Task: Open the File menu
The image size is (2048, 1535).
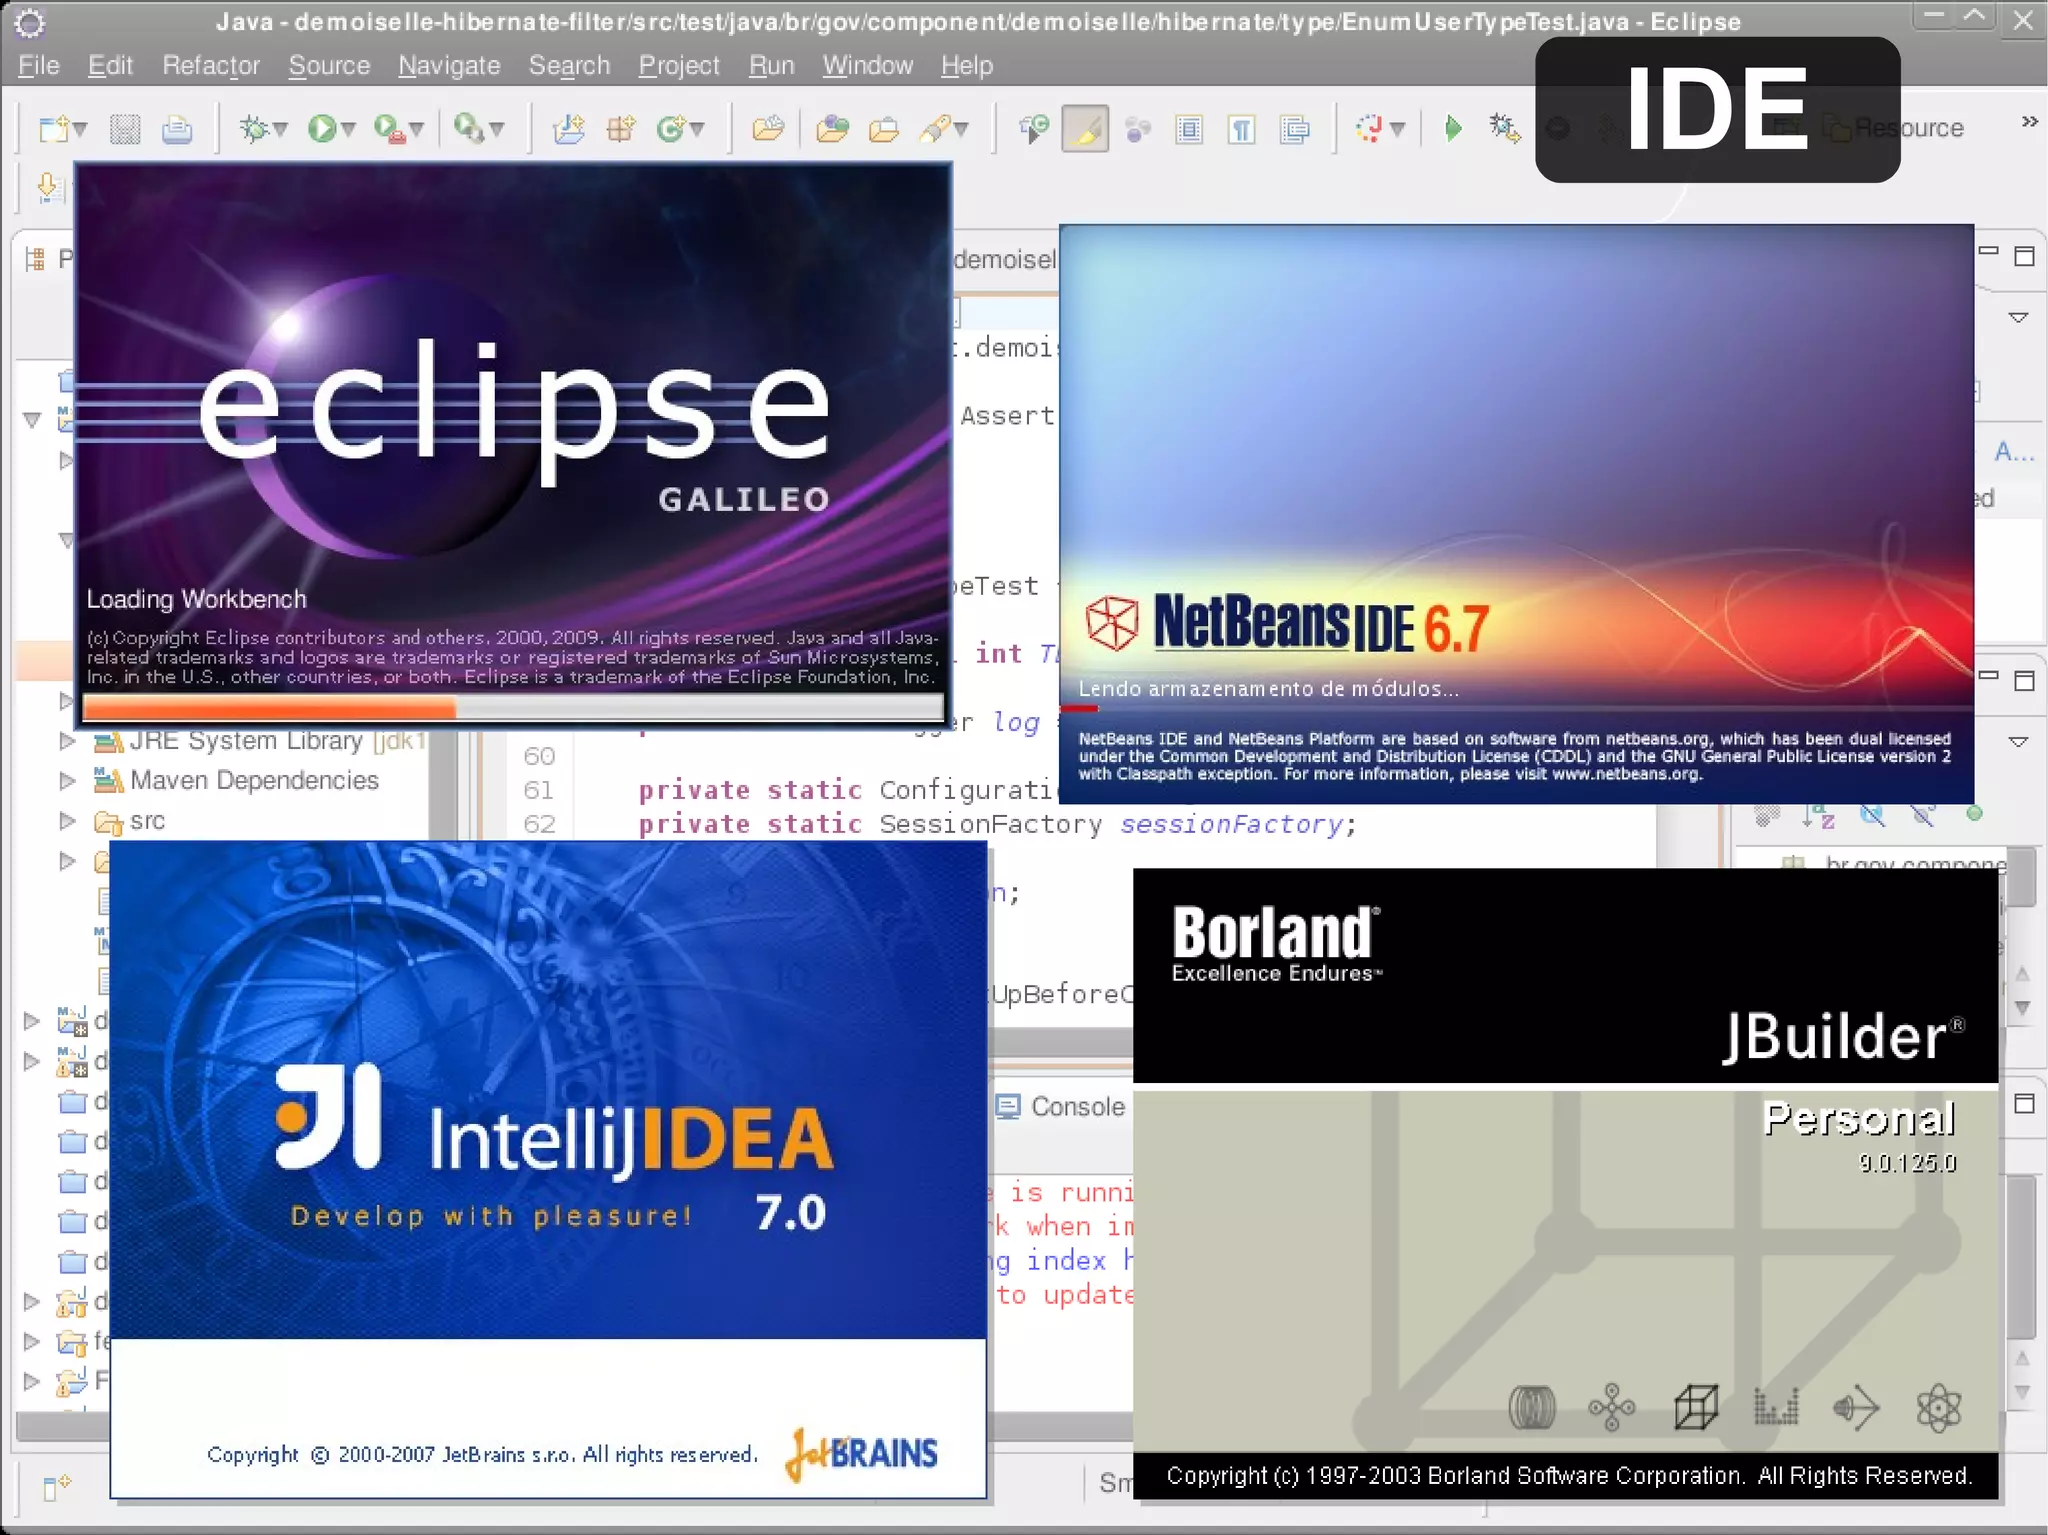Action: click(39, 65)
